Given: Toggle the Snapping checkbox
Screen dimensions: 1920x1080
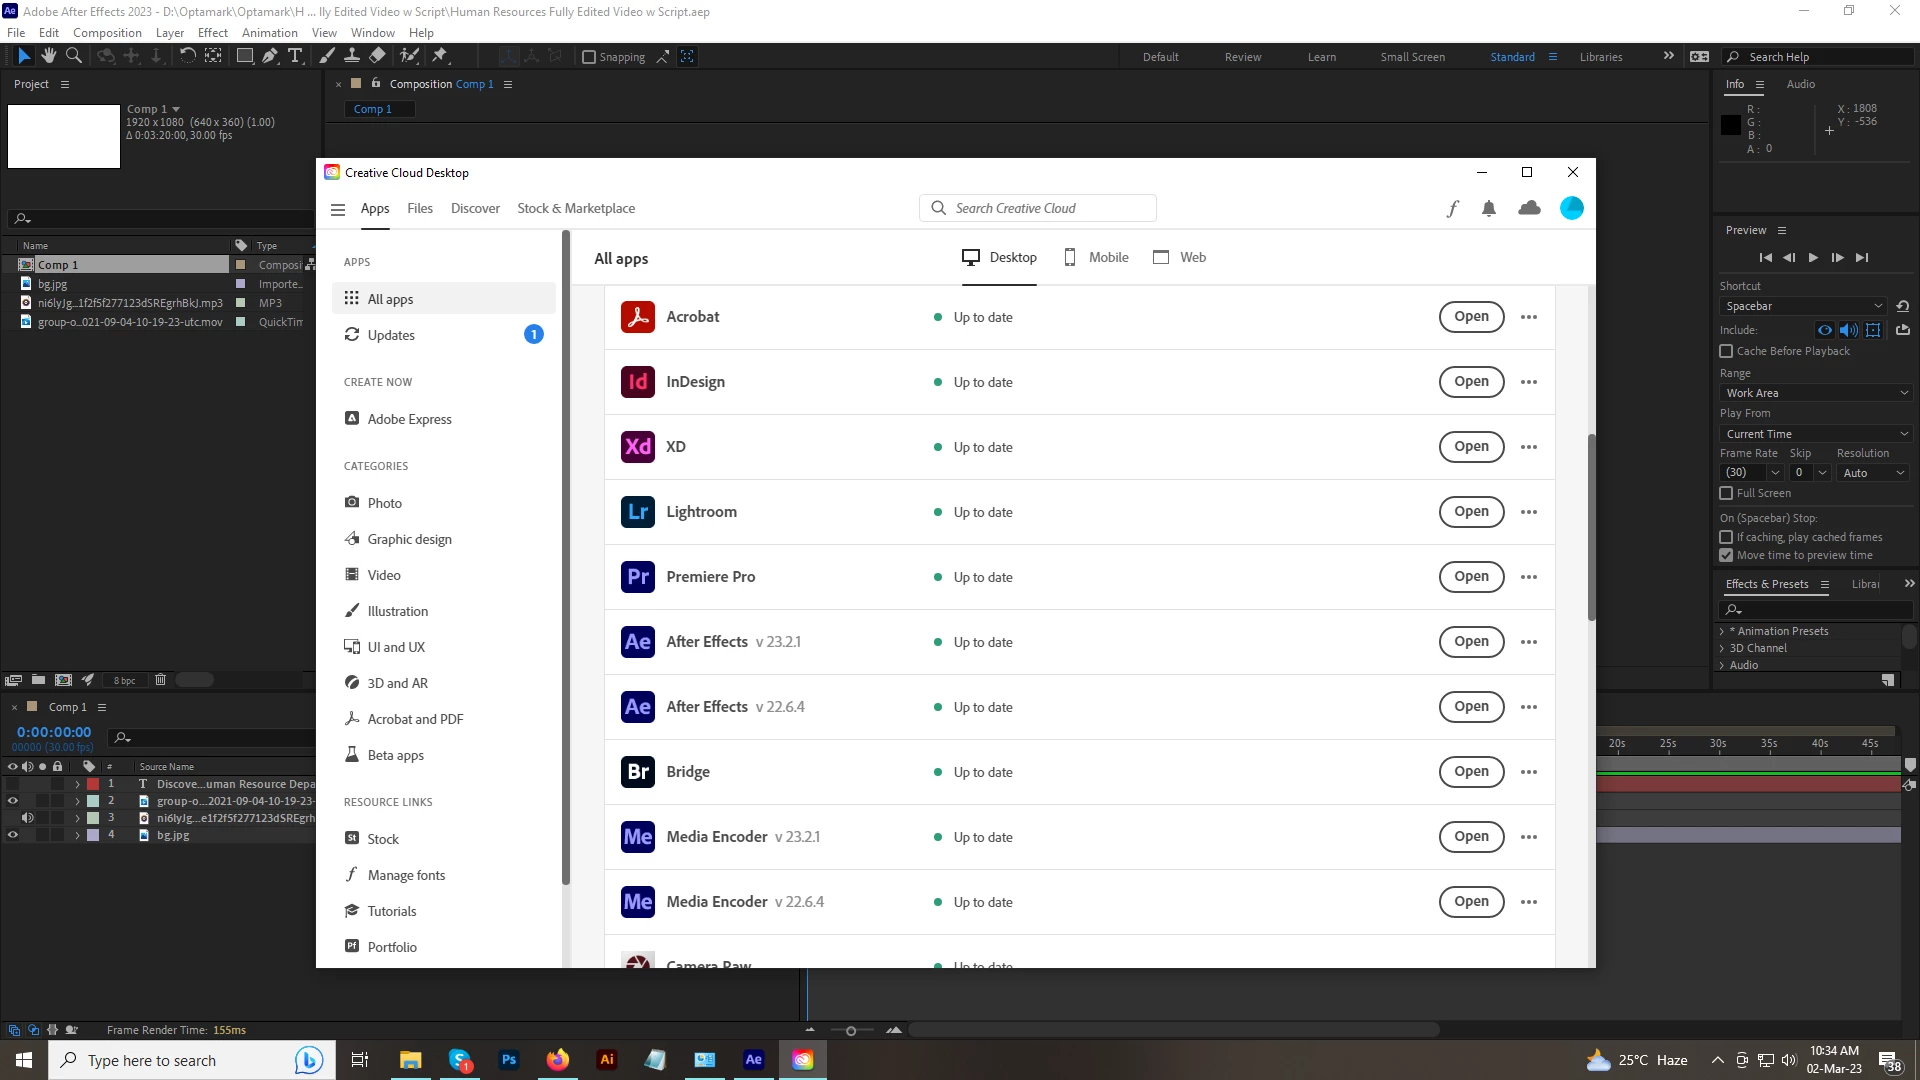Looking at the screenshot, I should pos(589,57).
